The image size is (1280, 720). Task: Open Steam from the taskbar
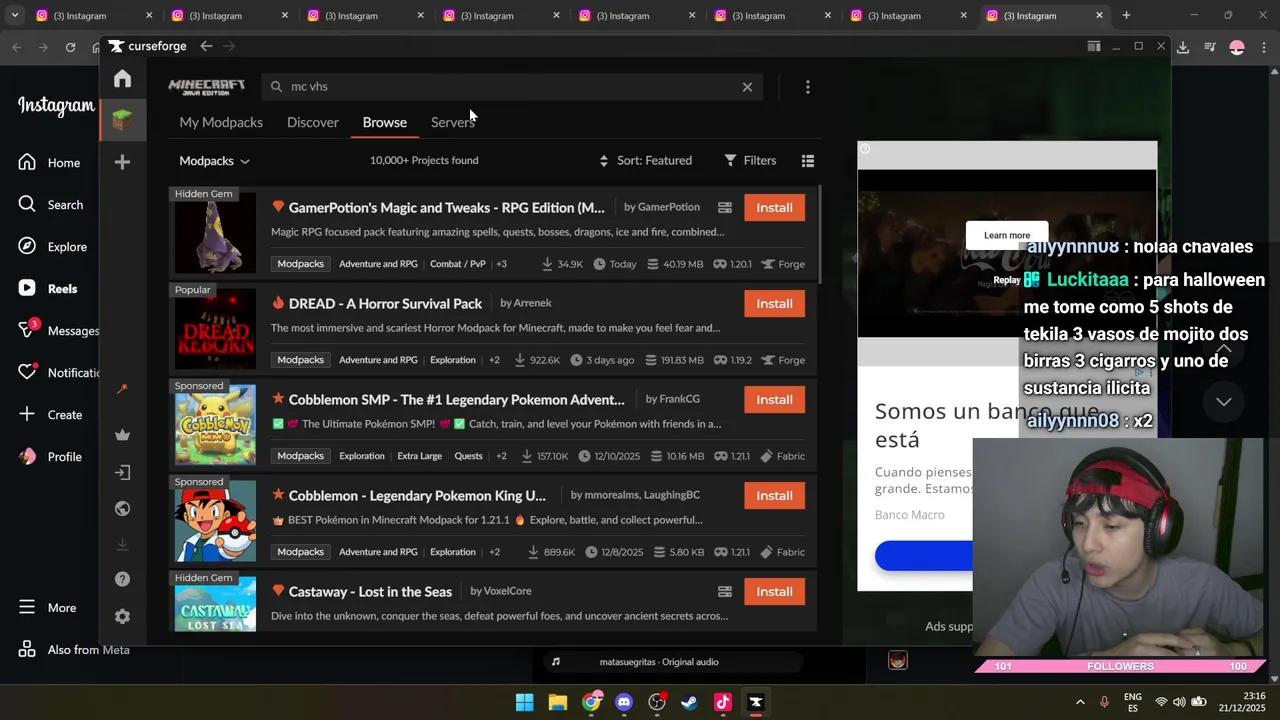(x=690, y=702)
